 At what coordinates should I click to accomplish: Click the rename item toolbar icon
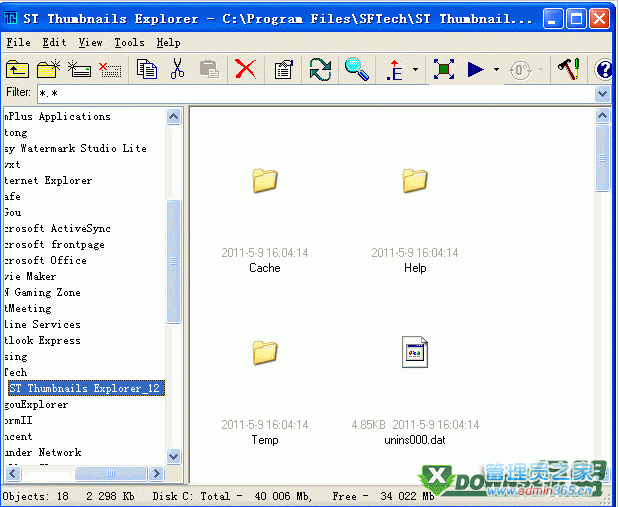click(79, 69)
